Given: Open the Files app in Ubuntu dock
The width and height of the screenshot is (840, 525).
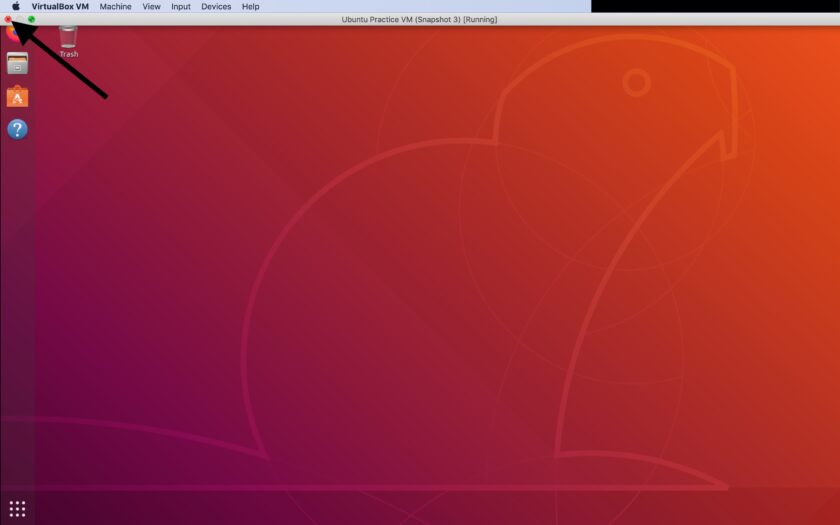Looking at the screenshot, I should (x=17, y=64).
